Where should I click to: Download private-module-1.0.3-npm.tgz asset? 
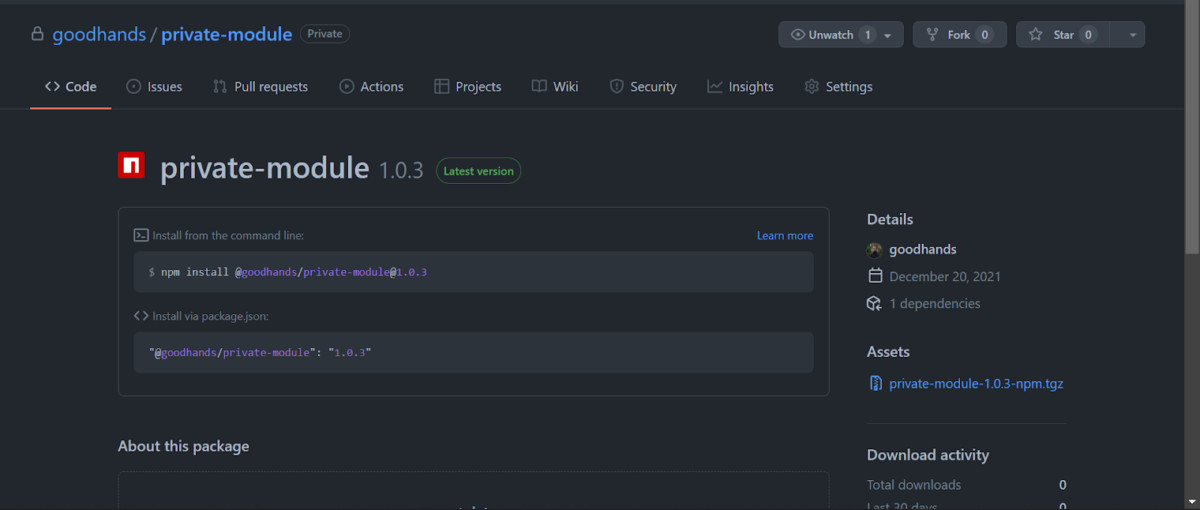[x=976, y=383]
